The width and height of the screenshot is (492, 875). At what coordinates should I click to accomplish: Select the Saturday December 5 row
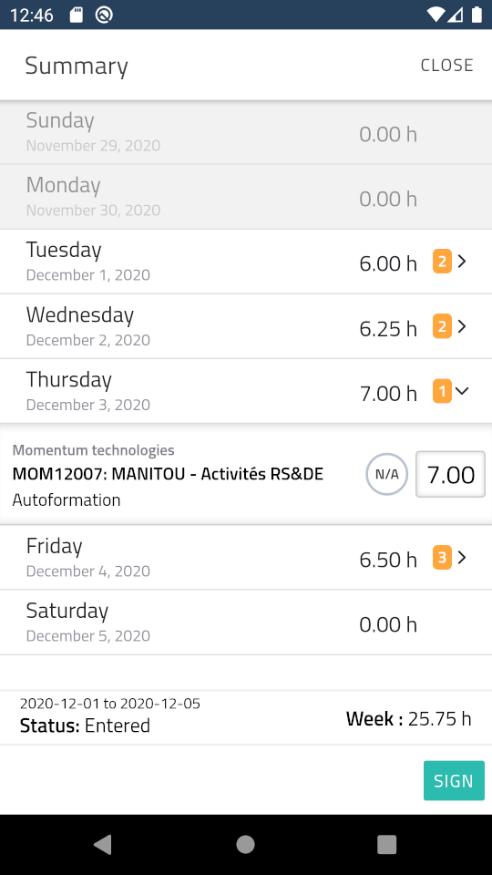[x=246, y=622]
